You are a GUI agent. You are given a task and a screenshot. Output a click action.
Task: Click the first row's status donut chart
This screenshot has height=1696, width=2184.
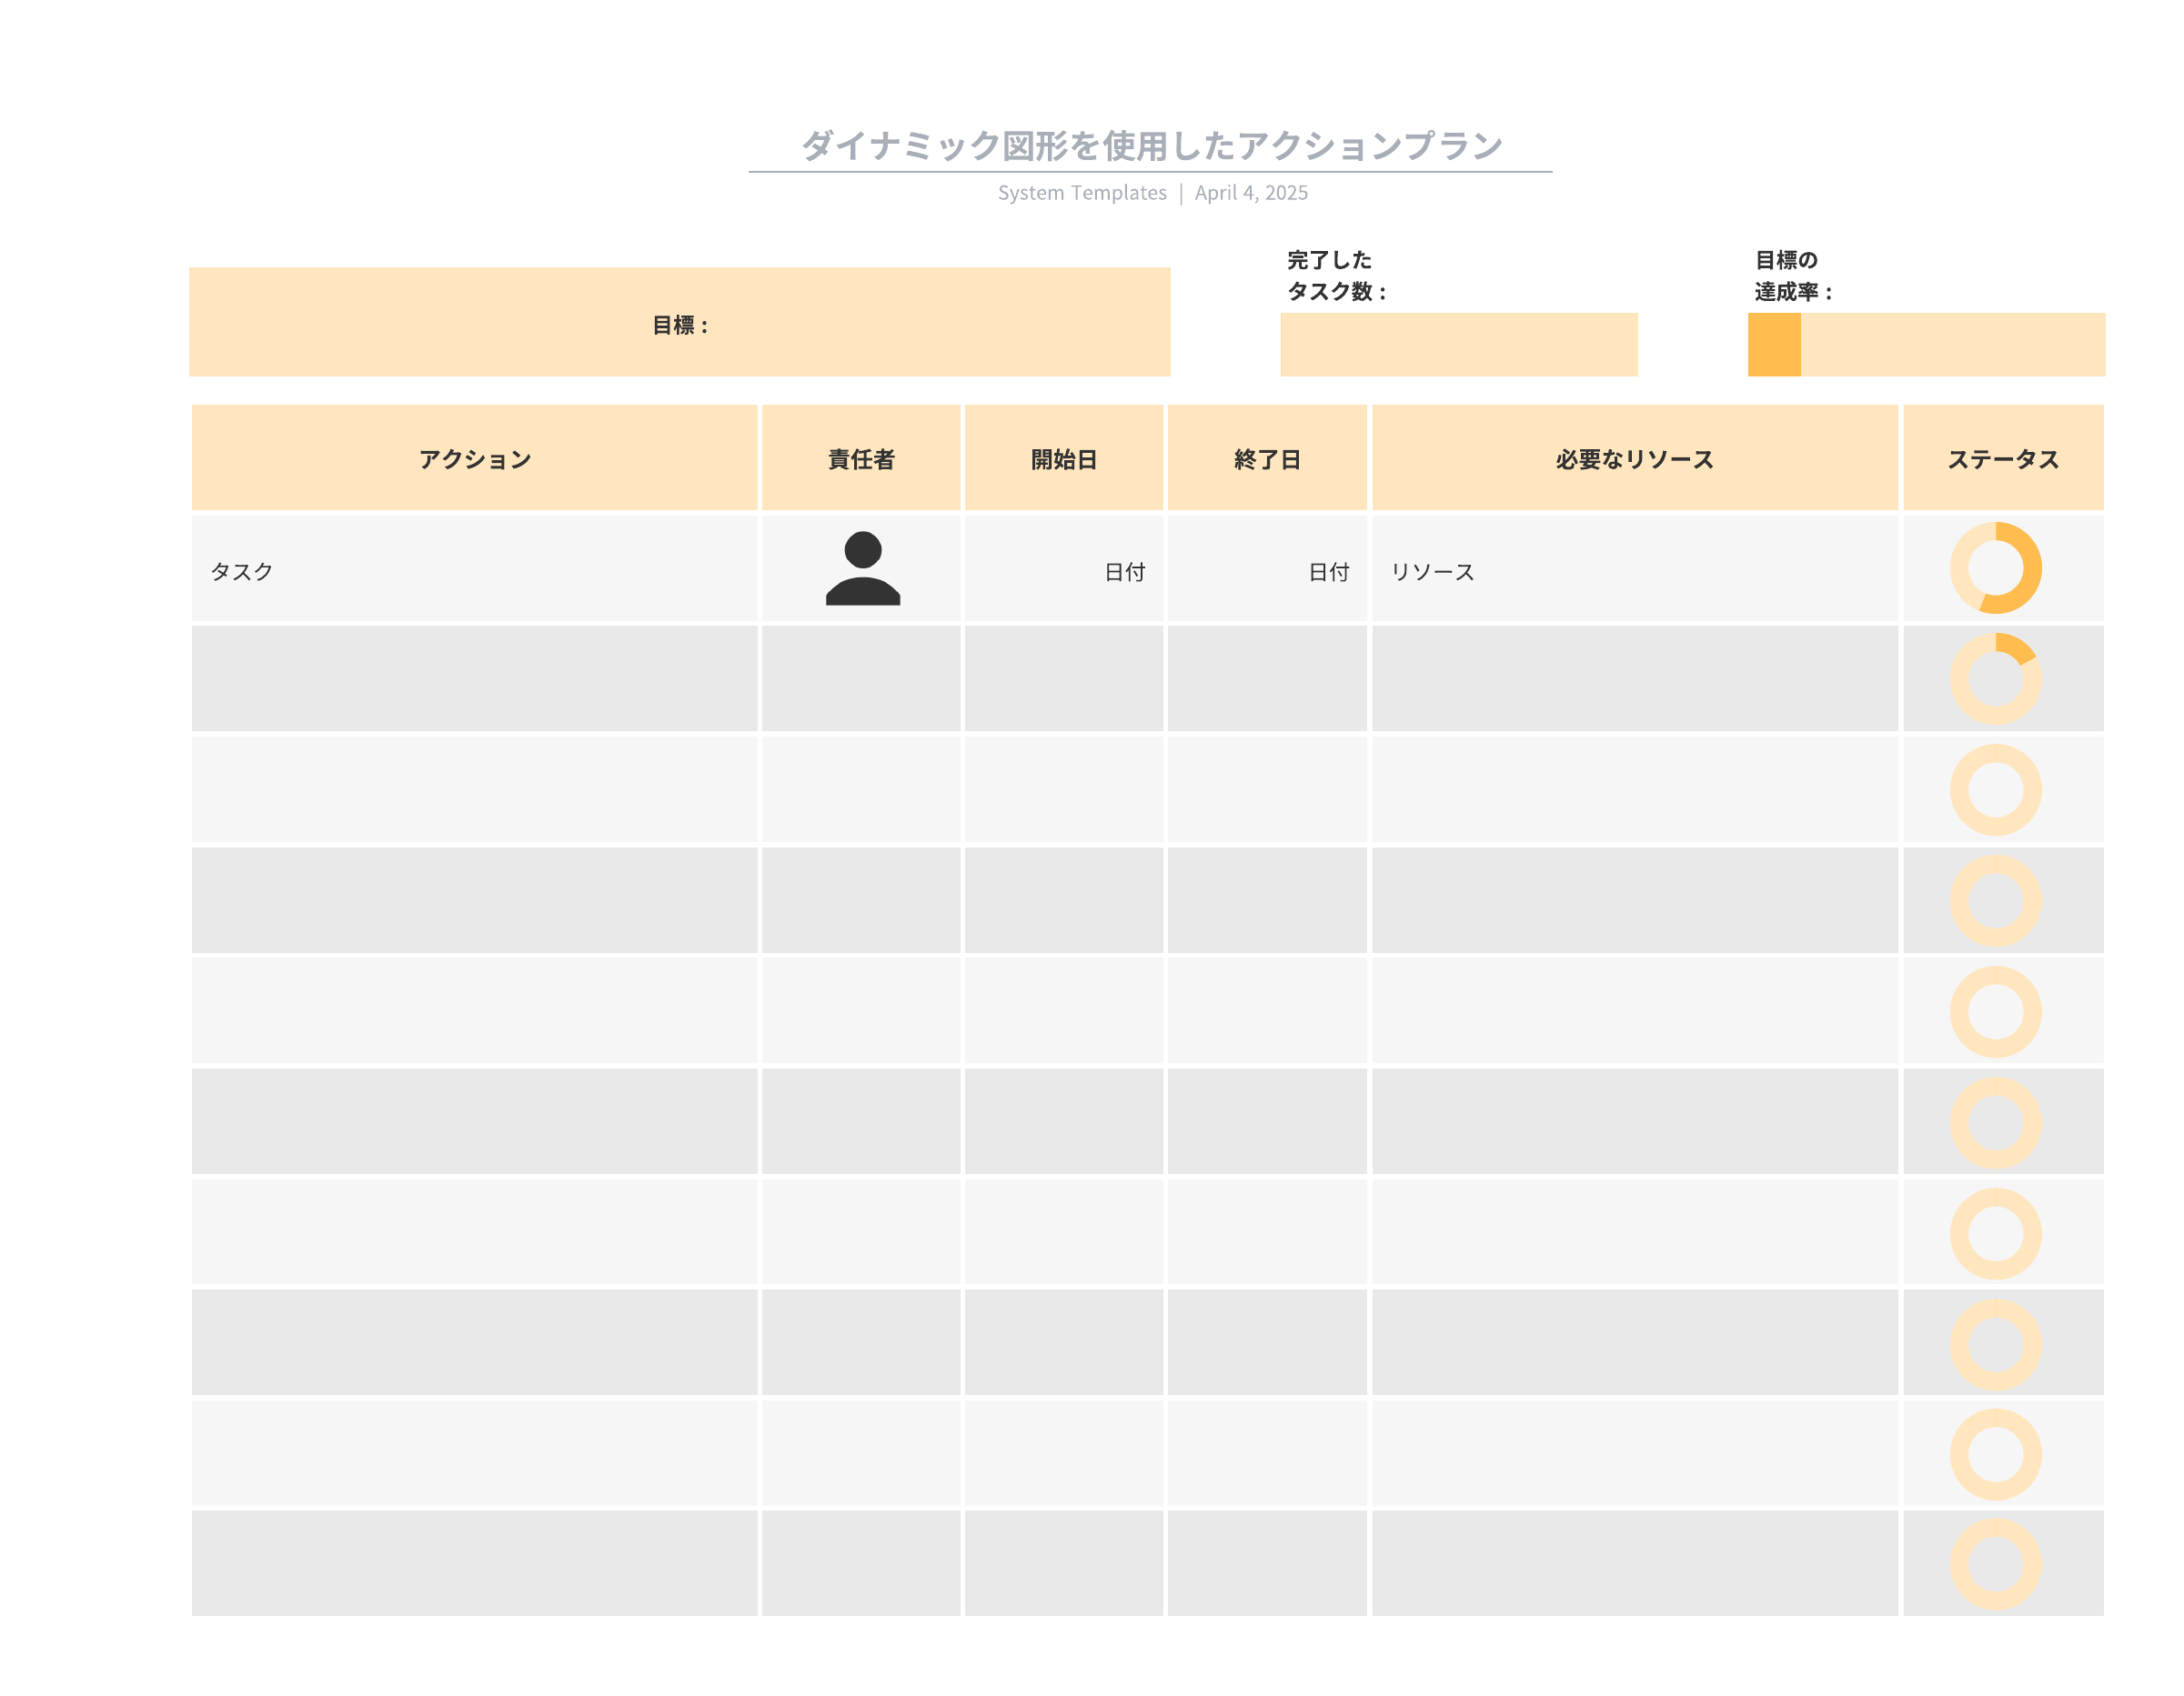[1995, 568]
